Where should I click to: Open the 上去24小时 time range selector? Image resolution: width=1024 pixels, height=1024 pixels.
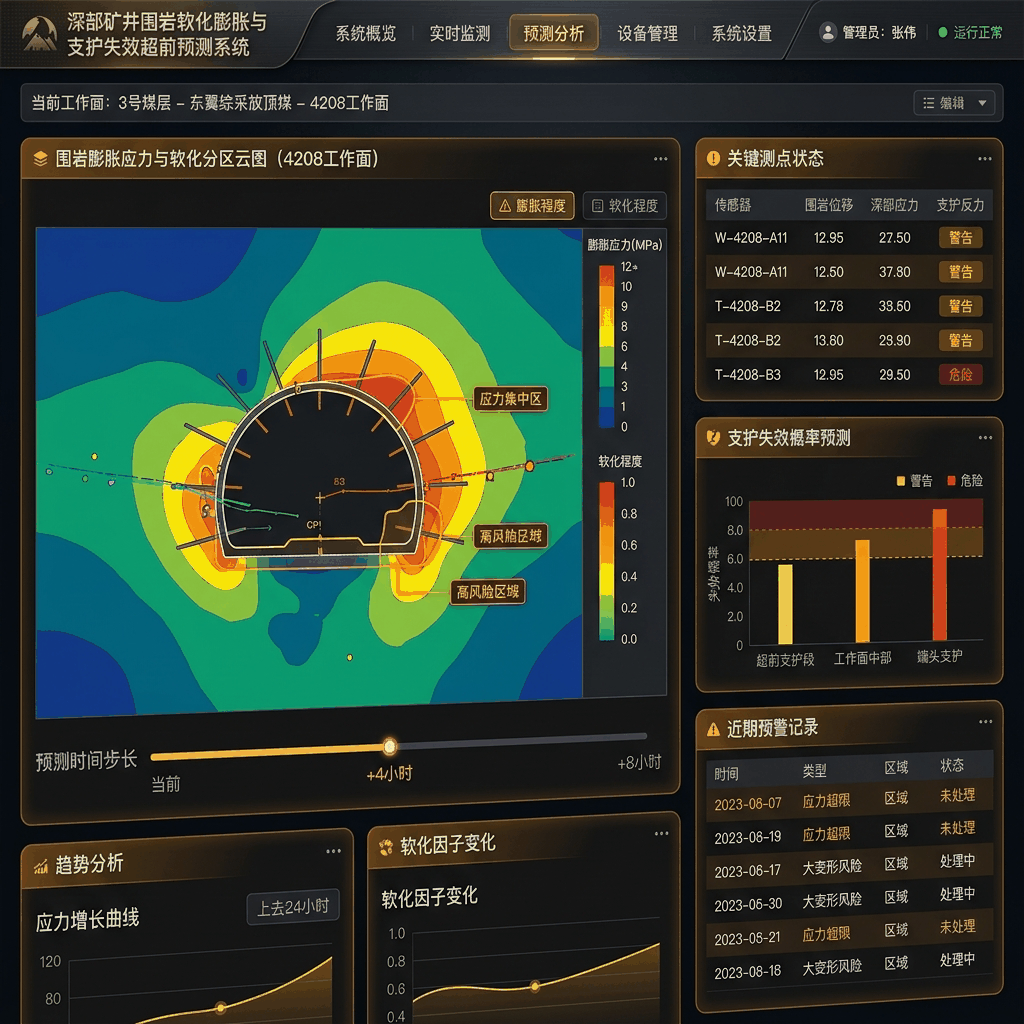pyautogui.click(x=293, y=907)
